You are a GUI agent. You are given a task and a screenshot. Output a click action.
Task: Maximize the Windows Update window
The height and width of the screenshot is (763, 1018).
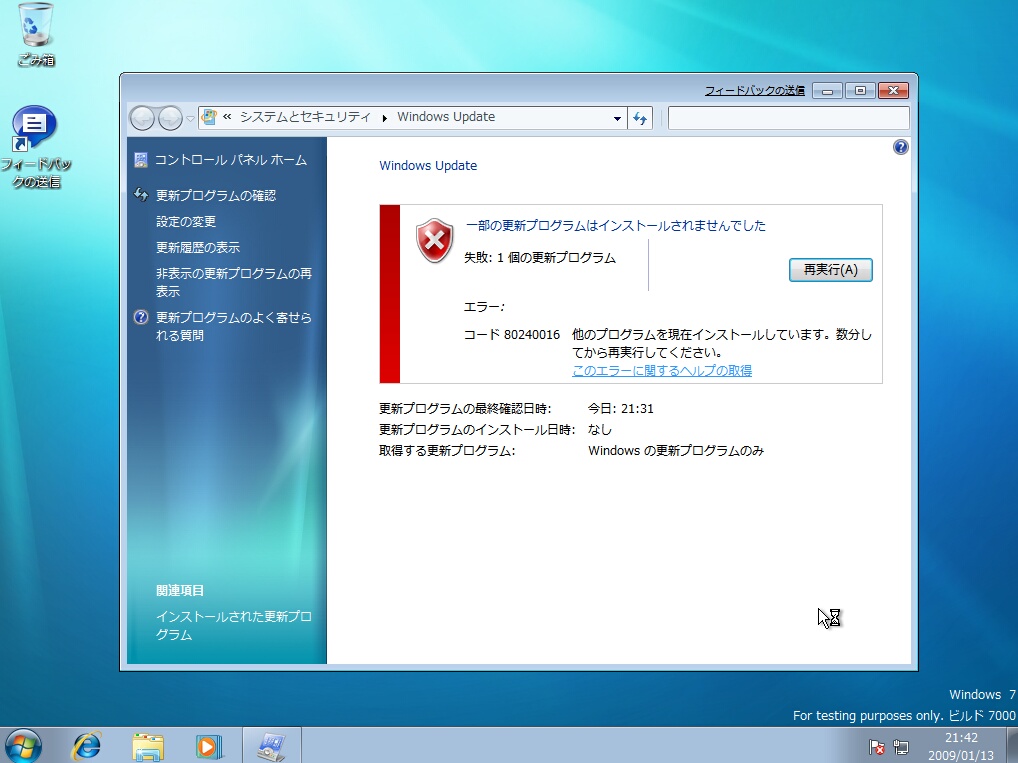(860, 91)
